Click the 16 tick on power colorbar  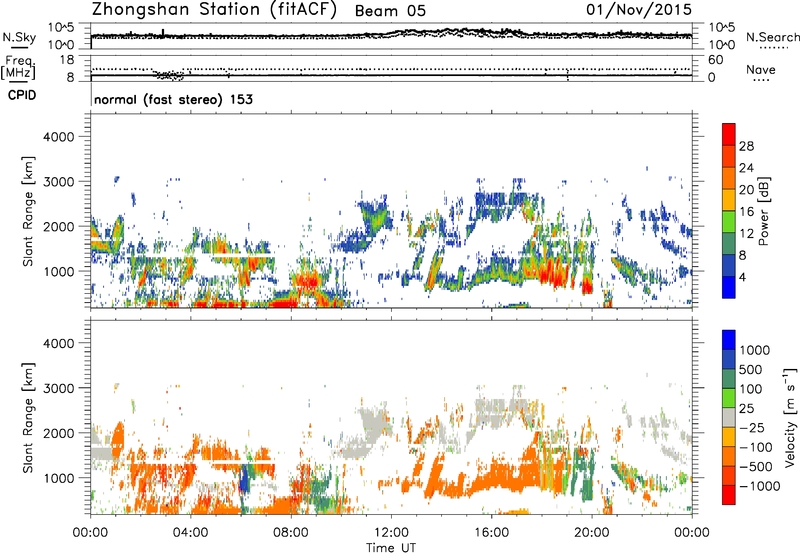coord(746,212)
